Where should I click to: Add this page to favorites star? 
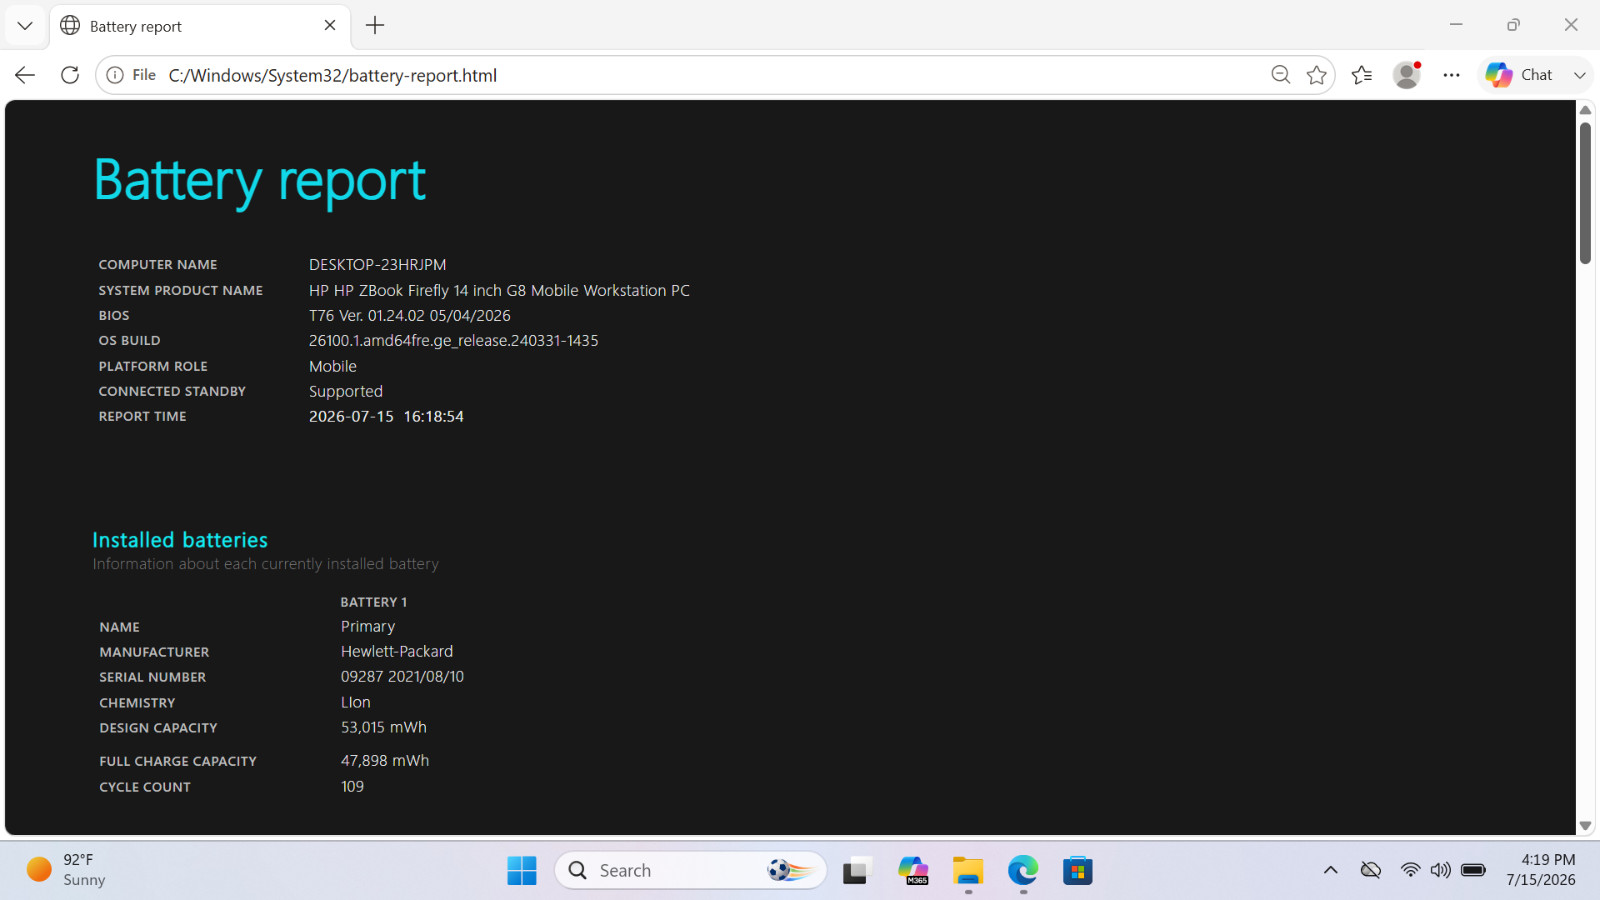tap(1317, 75)
